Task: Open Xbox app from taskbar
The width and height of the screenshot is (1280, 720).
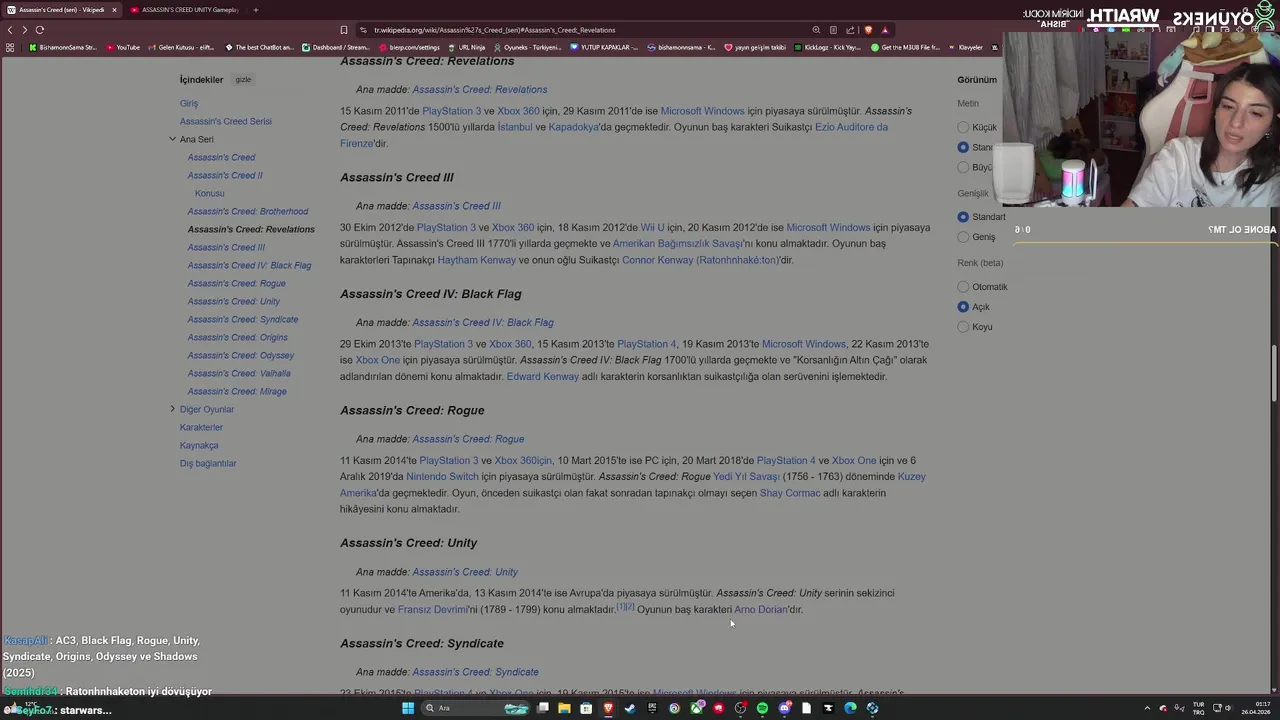Action: [x=696, y=708]
